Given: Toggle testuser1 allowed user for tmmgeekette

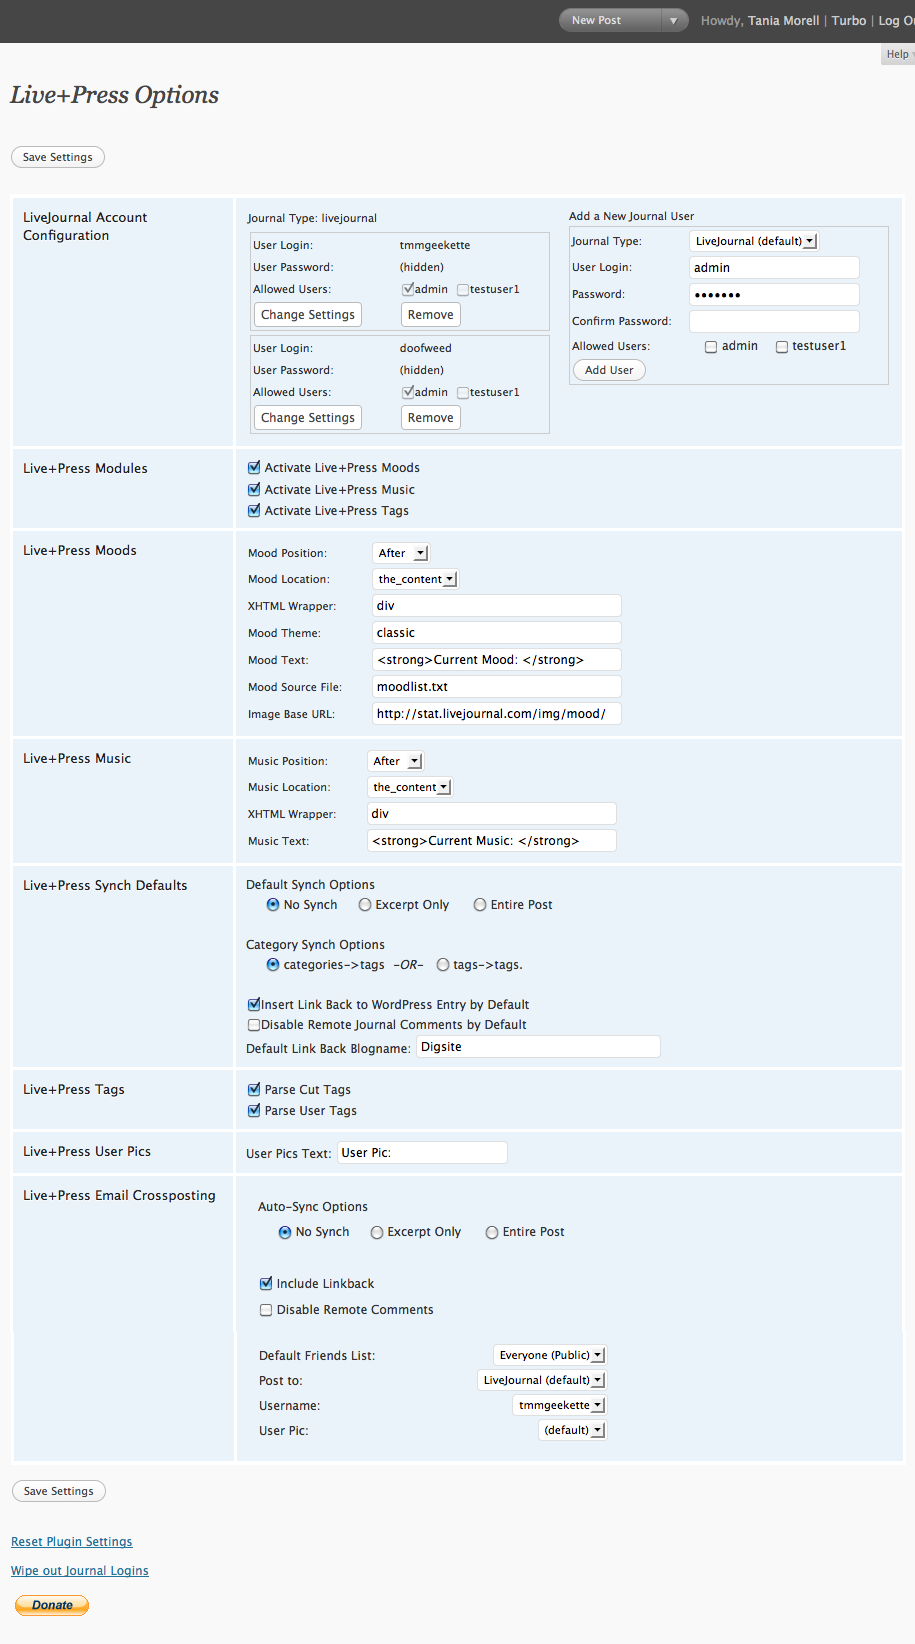Looking at the screenshot, I should 463,290.
